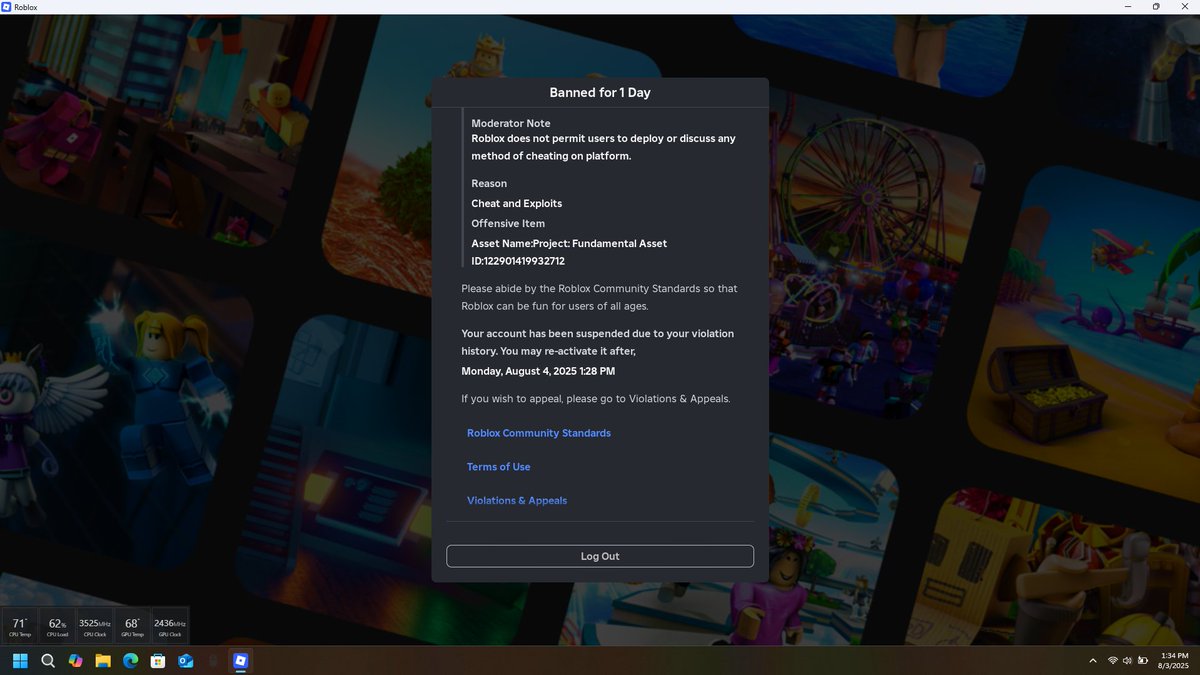Click the volume speaker tray icon
Screen dimensions: 1200x675
1127,661
